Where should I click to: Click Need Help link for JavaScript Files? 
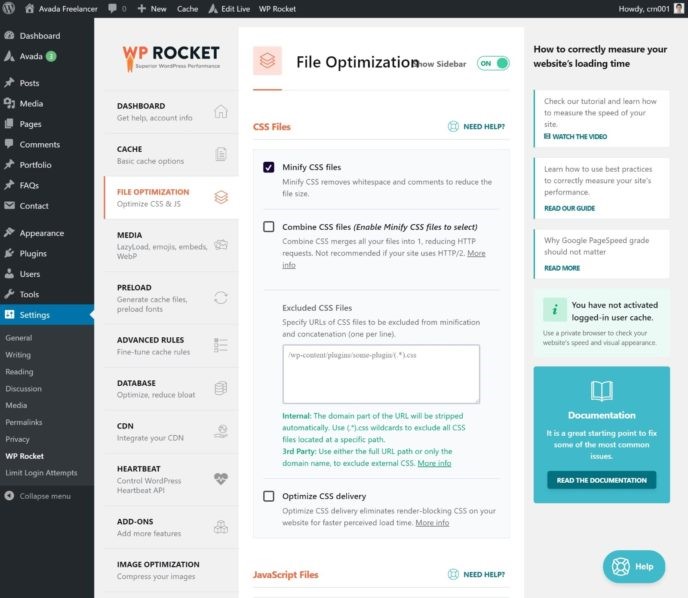click(x=484, y=574)
